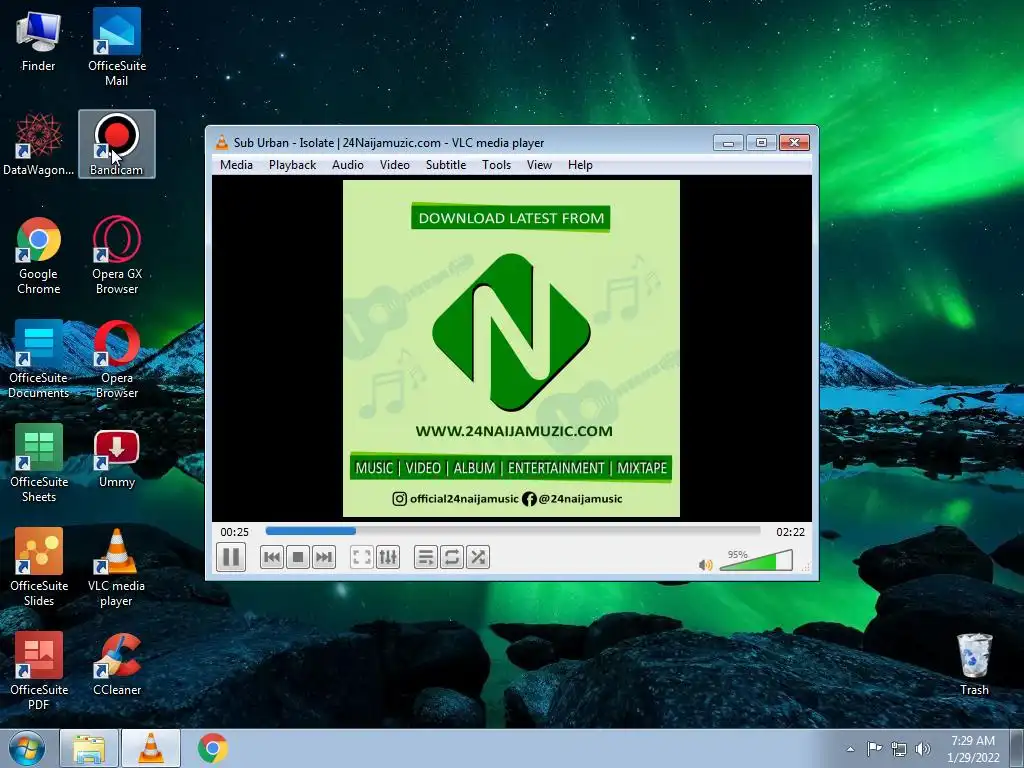
Task: Open File Explorer from taskbar
Action: point(89,749)
